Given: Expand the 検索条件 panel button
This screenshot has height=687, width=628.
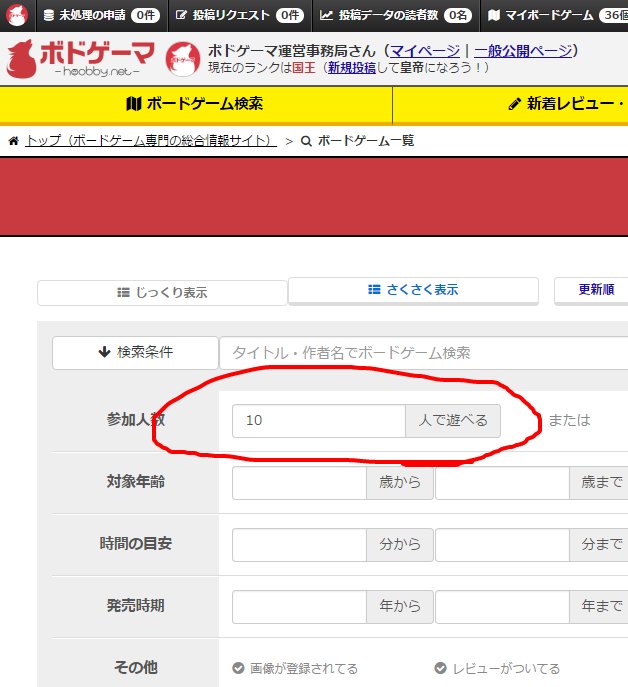Looking at the screenshot, I should tap(135, 352).
